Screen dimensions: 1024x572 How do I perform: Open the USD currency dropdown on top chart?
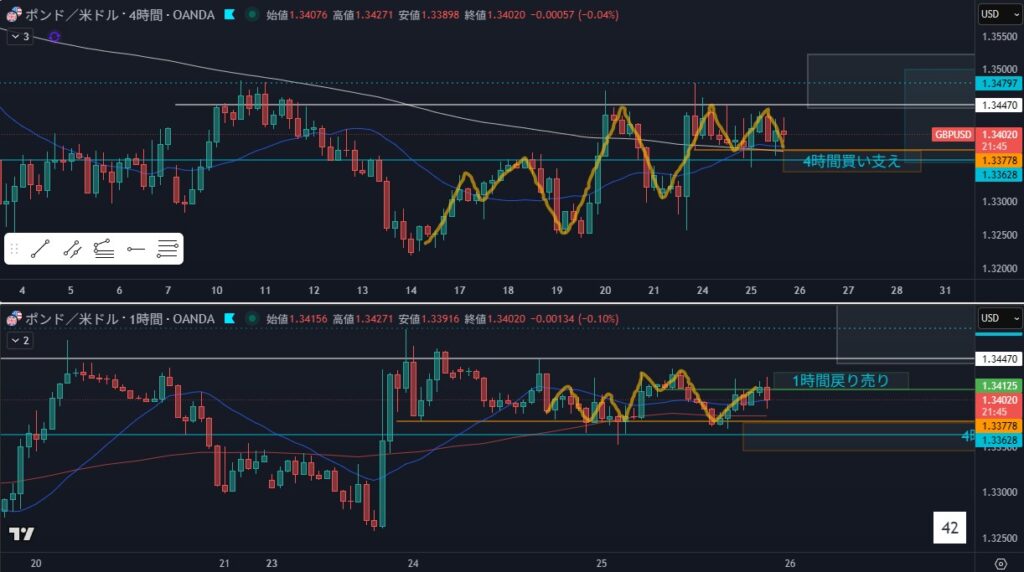click(x=1000, y=14)
